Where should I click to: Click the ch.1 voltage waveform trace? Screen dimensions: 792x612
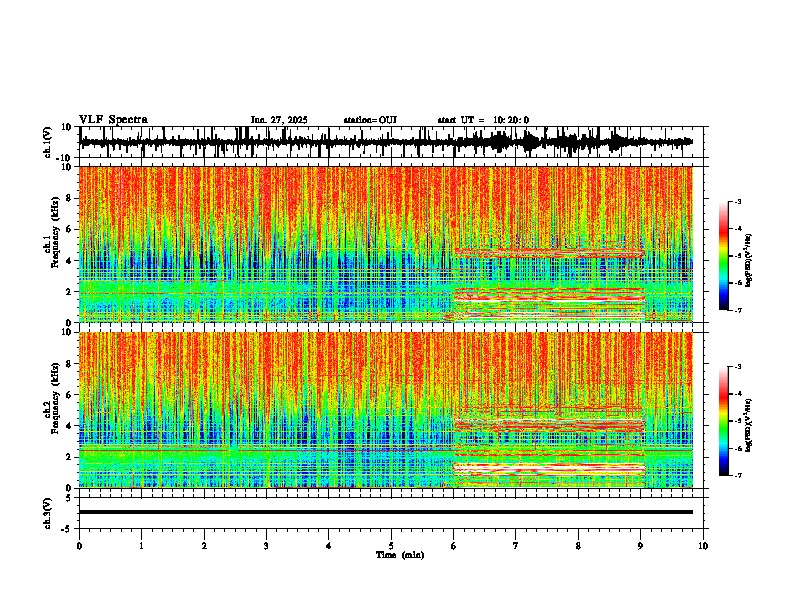pos(386,142)
